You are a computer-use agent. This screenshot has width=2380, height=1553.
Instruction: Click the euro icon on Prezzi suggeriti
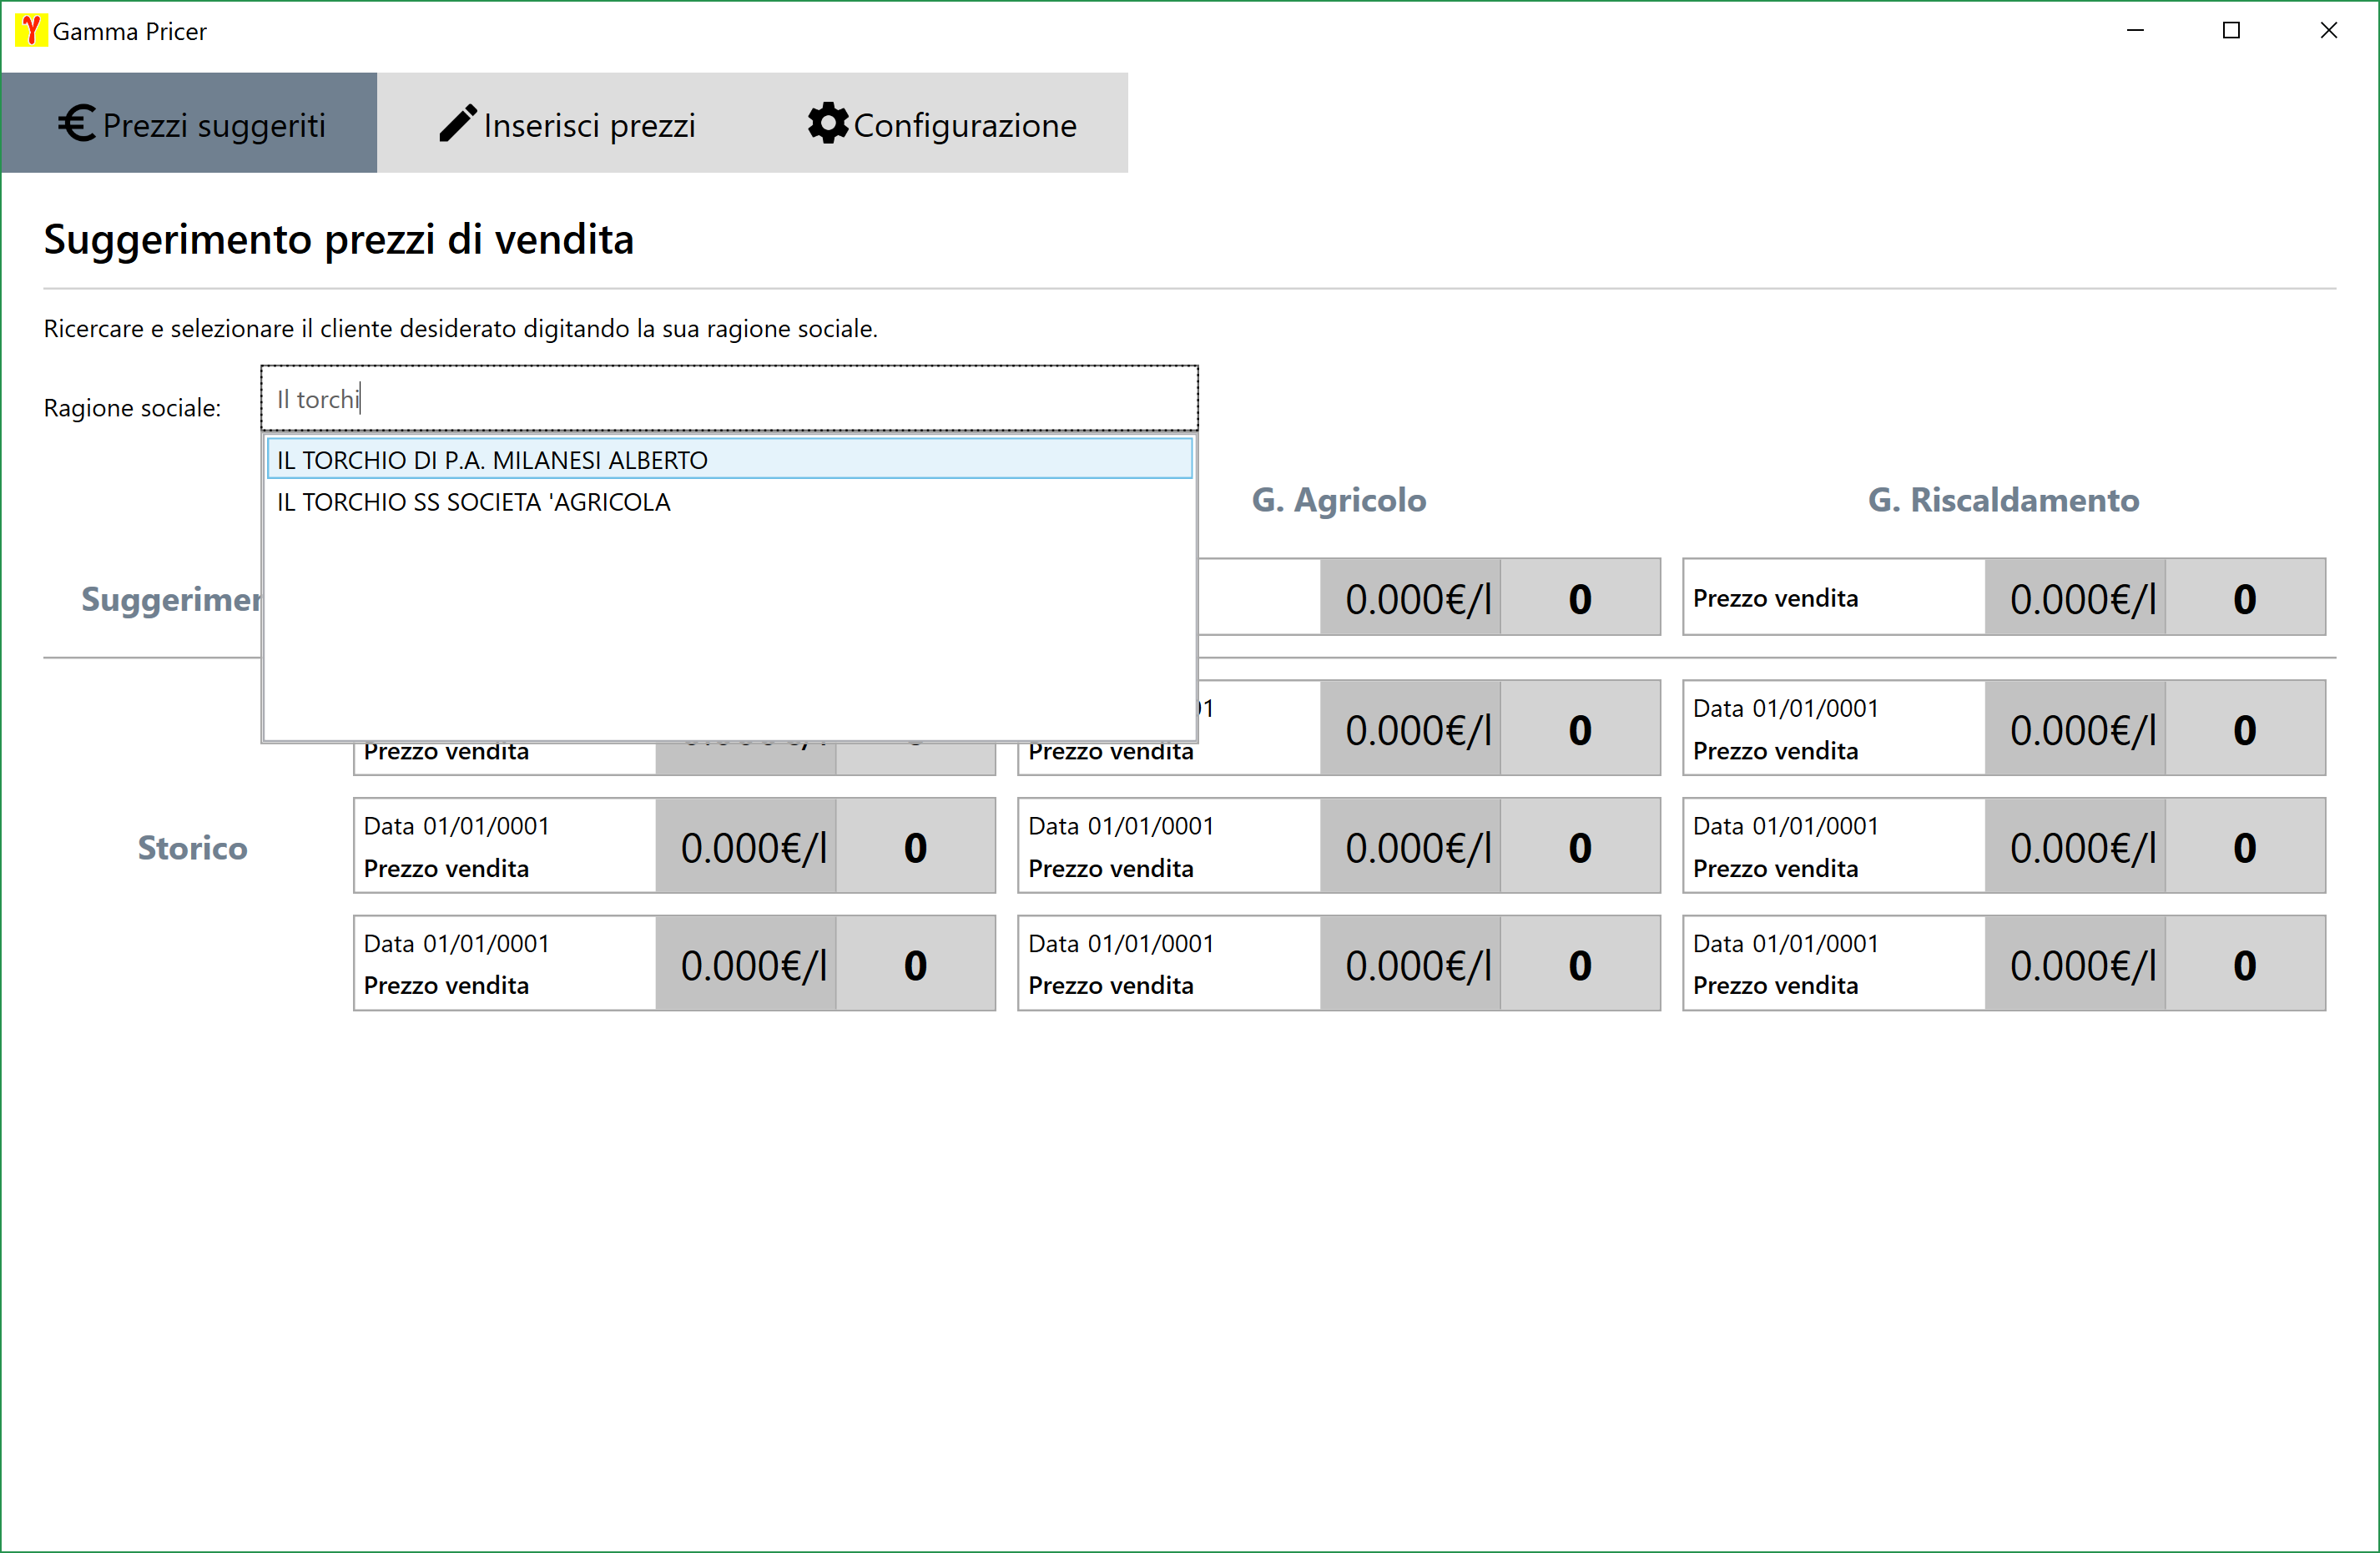[x=76, y=124]
